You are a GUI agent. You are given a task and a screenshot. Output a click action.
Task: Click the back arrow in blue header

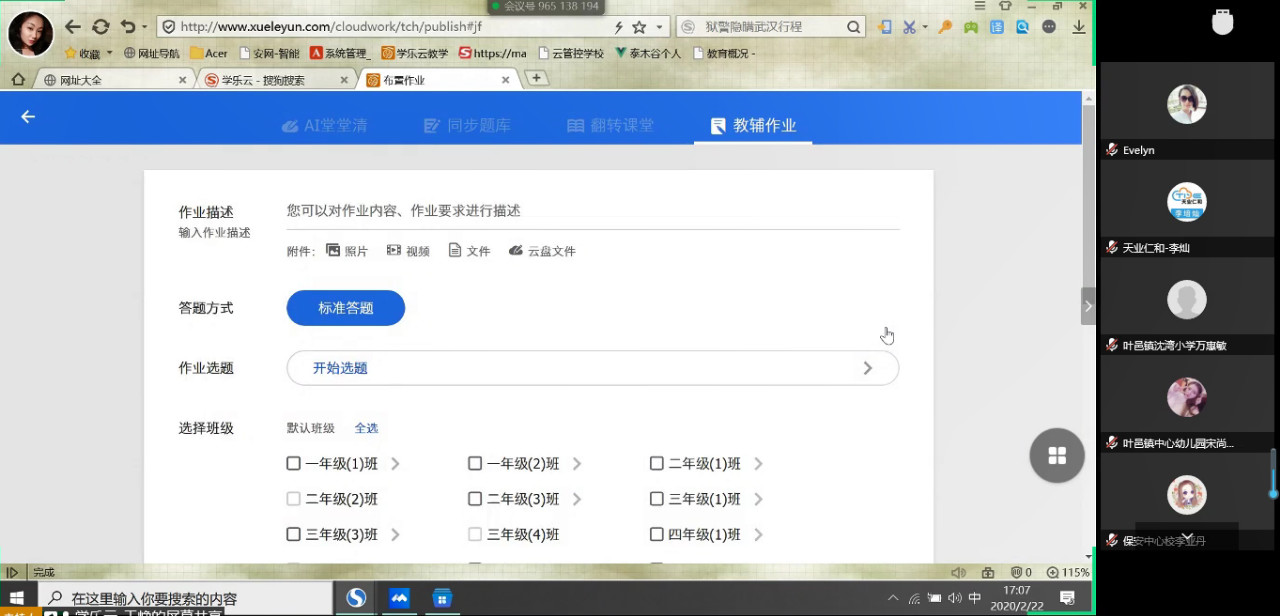click(x=28, y=117)
